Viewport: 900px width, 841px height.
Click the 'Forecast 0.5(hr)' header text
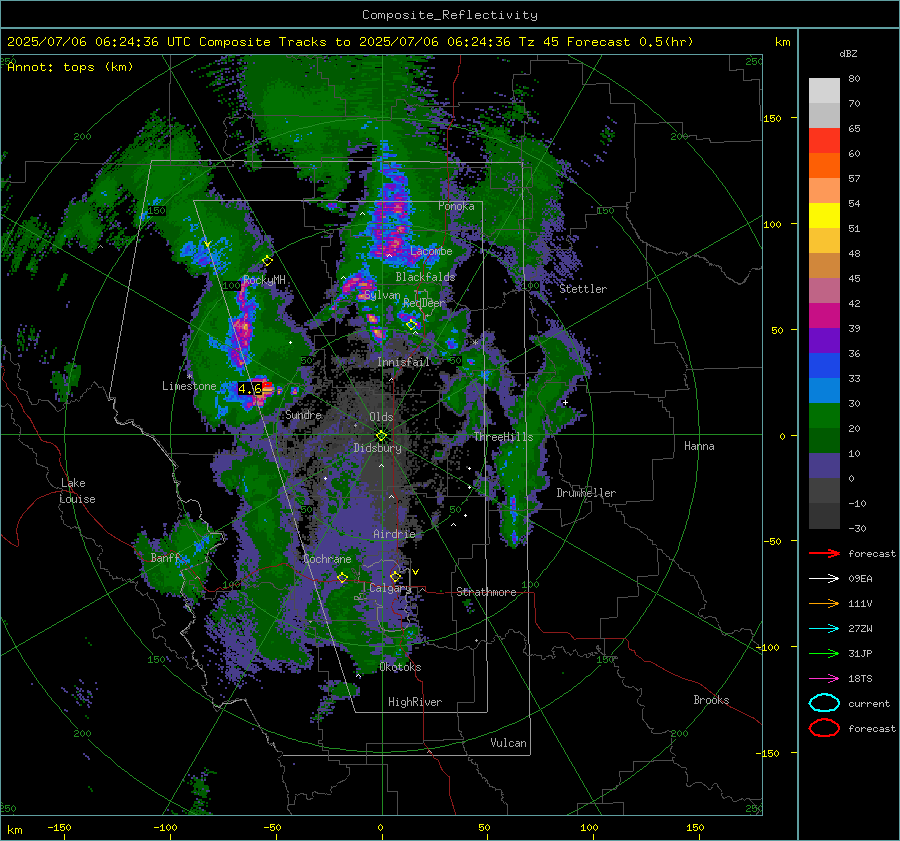[x=630, y=42]
